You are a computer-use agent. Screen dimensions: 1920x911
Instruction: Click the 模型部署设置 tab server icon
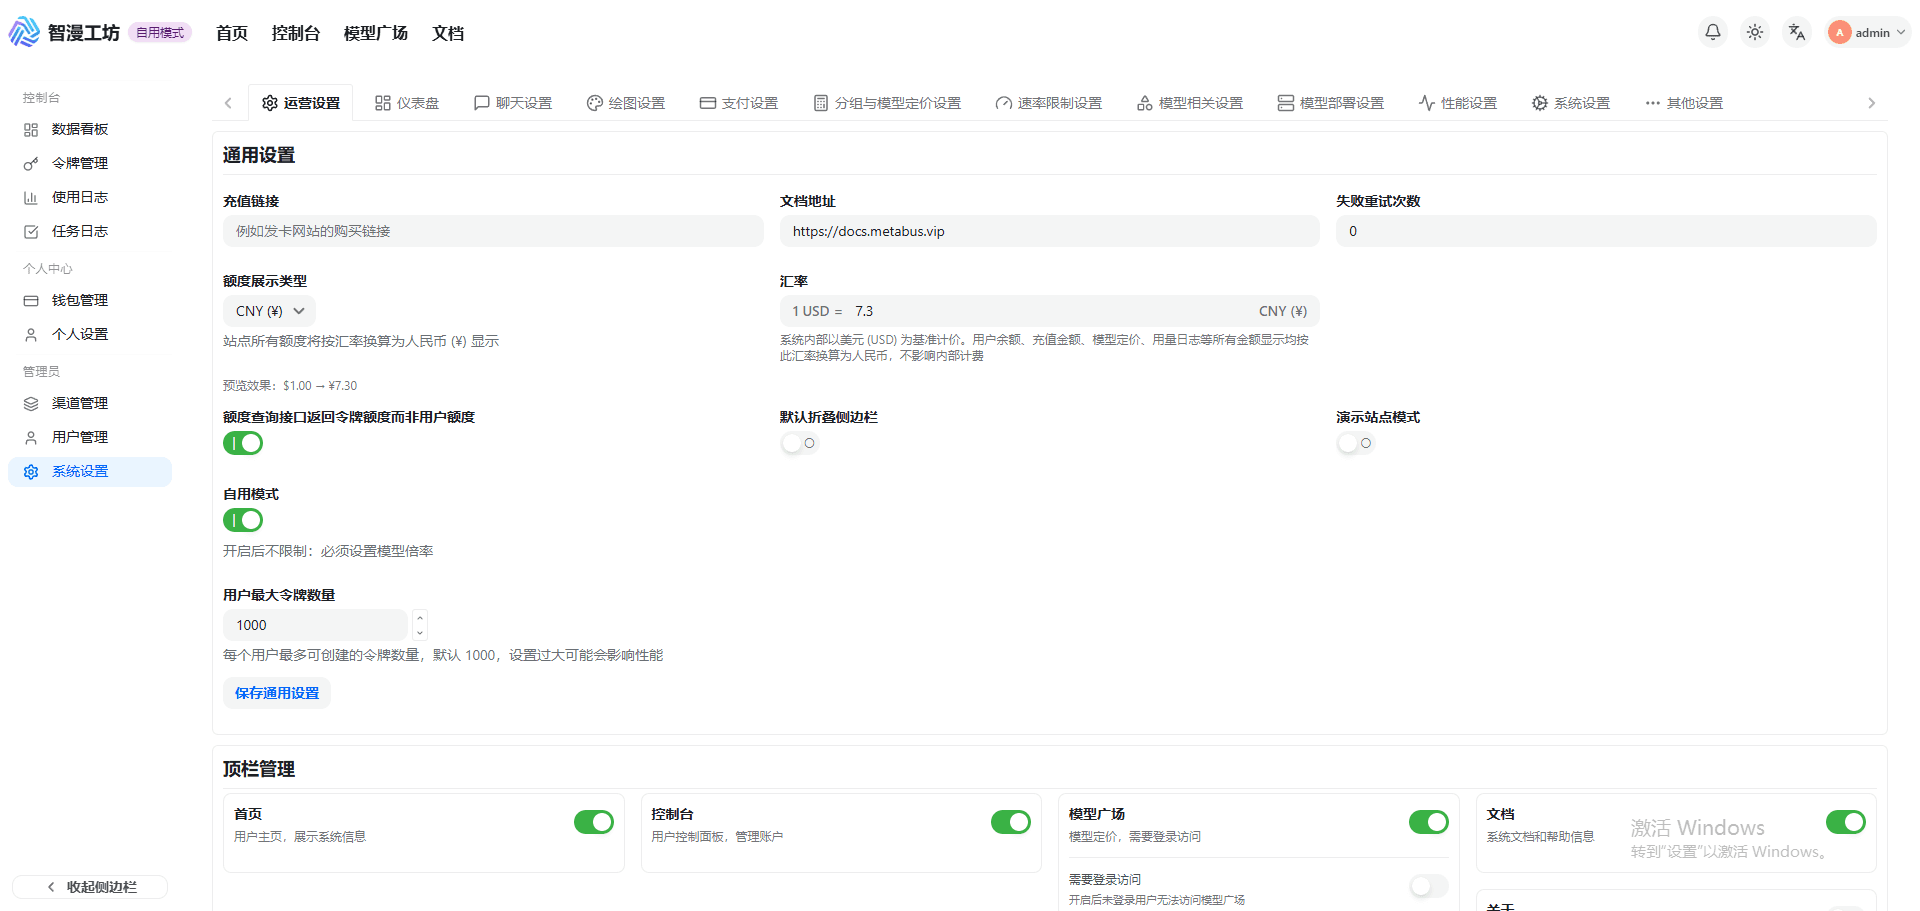point(1286,103)
